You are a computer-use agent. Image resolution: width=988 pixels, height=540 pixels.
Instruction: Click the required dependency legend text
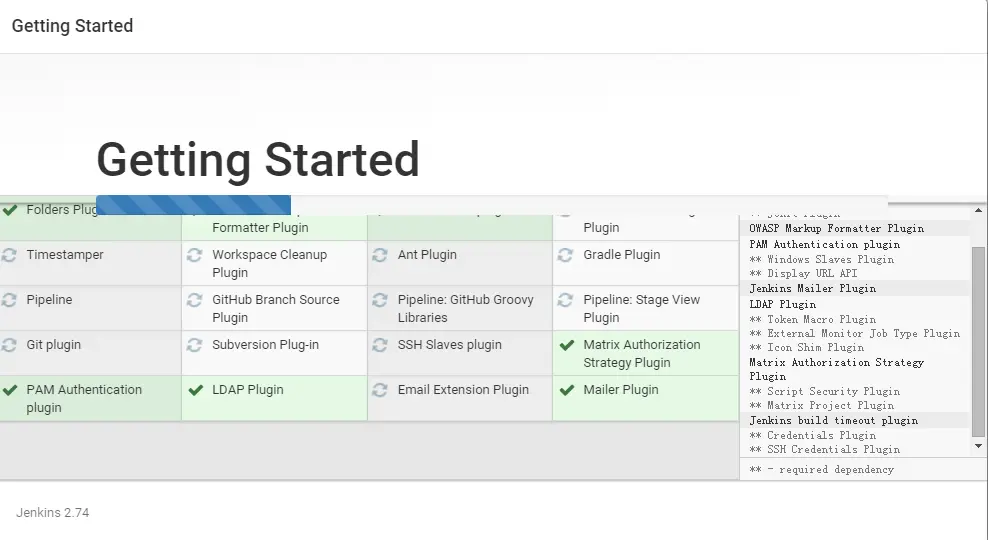(x=821, y=470)
